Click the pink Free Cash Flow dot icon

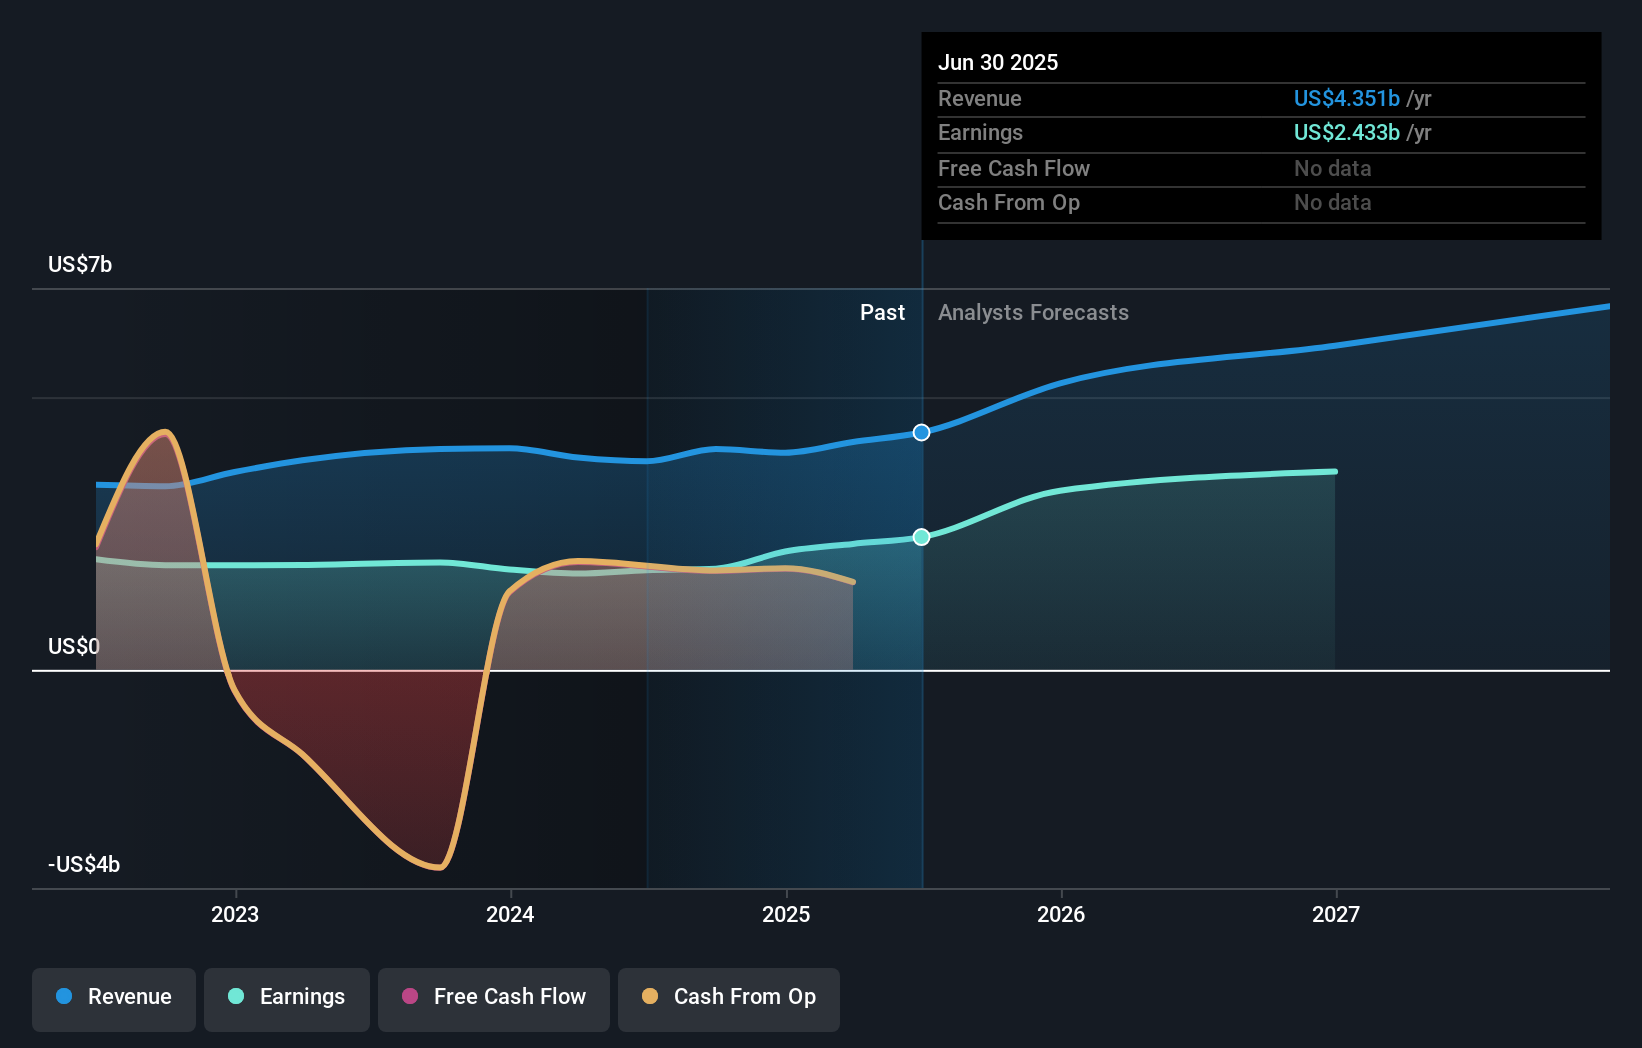410,997
